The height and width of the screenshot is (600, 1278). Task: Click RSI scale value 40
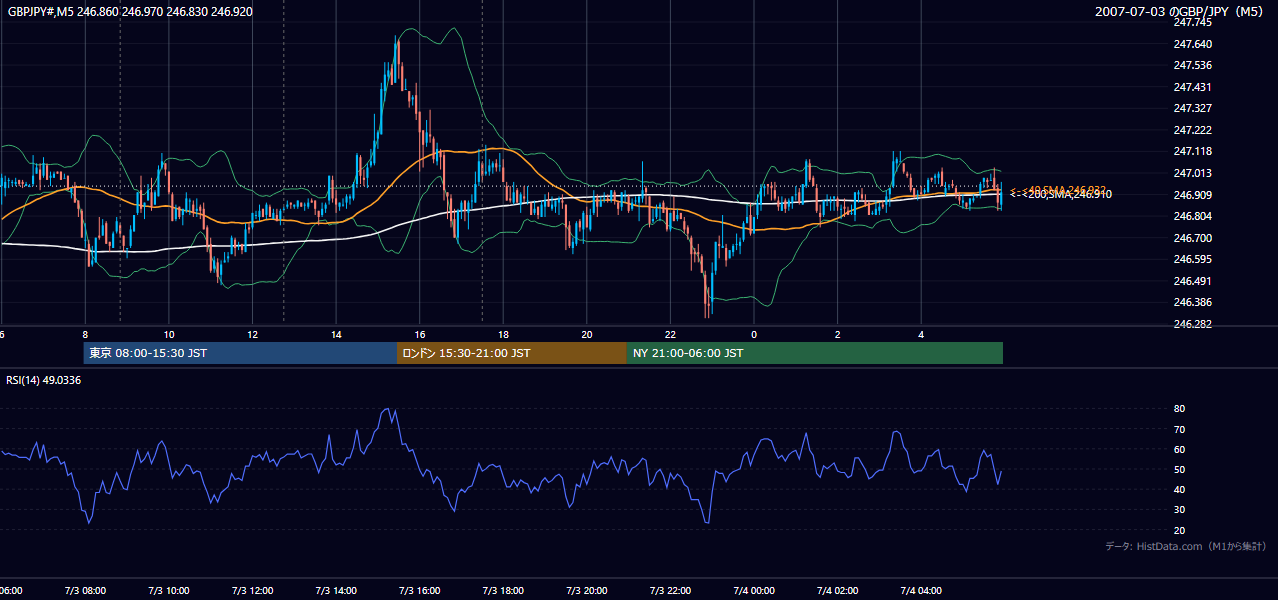1179,489
